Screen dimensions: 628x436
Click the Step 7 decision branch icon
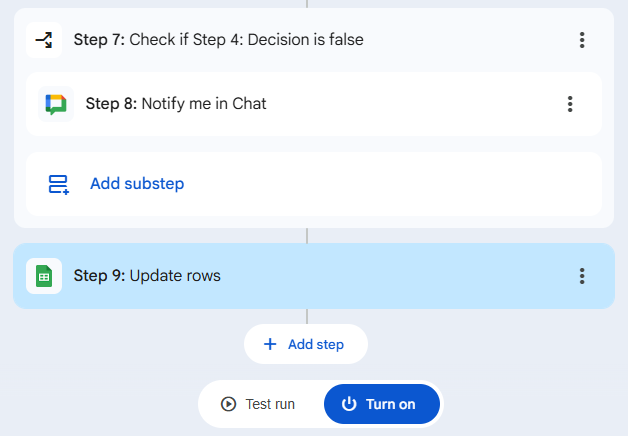pos(44,40)
